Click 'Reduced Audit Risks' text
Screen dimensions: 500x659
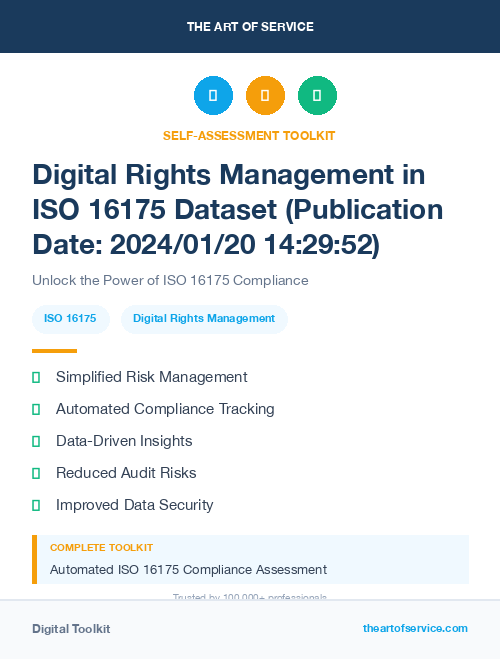pos(126,473)
